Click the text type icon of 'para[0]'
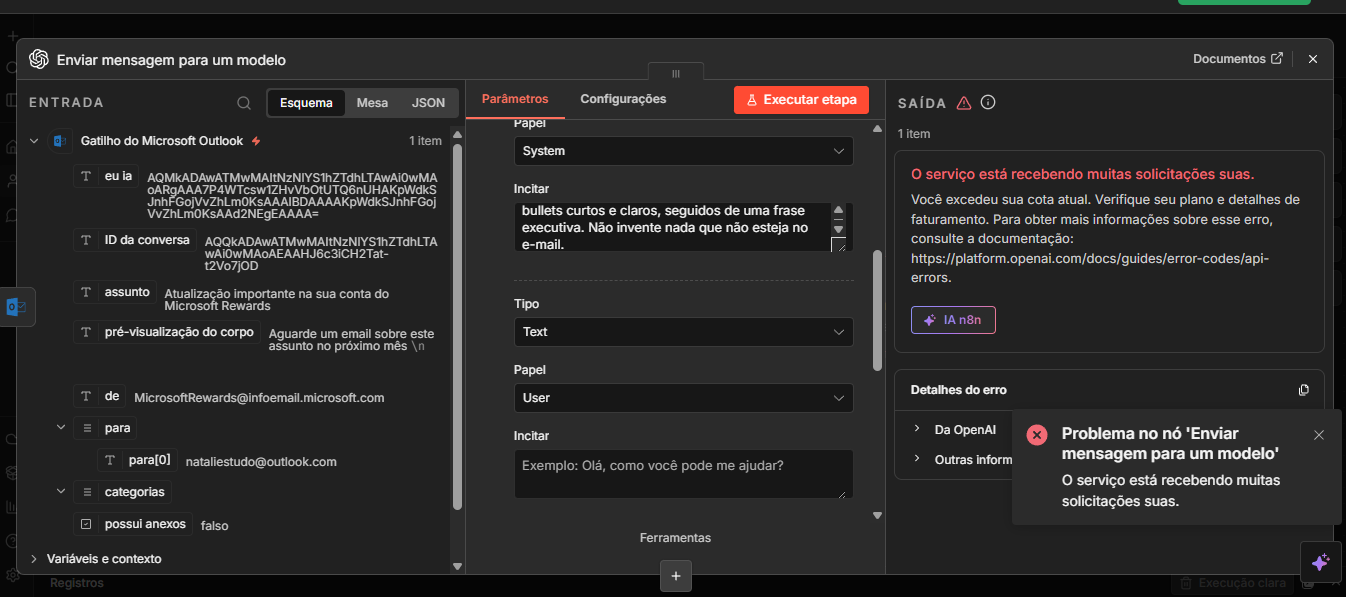 point(111,460)
